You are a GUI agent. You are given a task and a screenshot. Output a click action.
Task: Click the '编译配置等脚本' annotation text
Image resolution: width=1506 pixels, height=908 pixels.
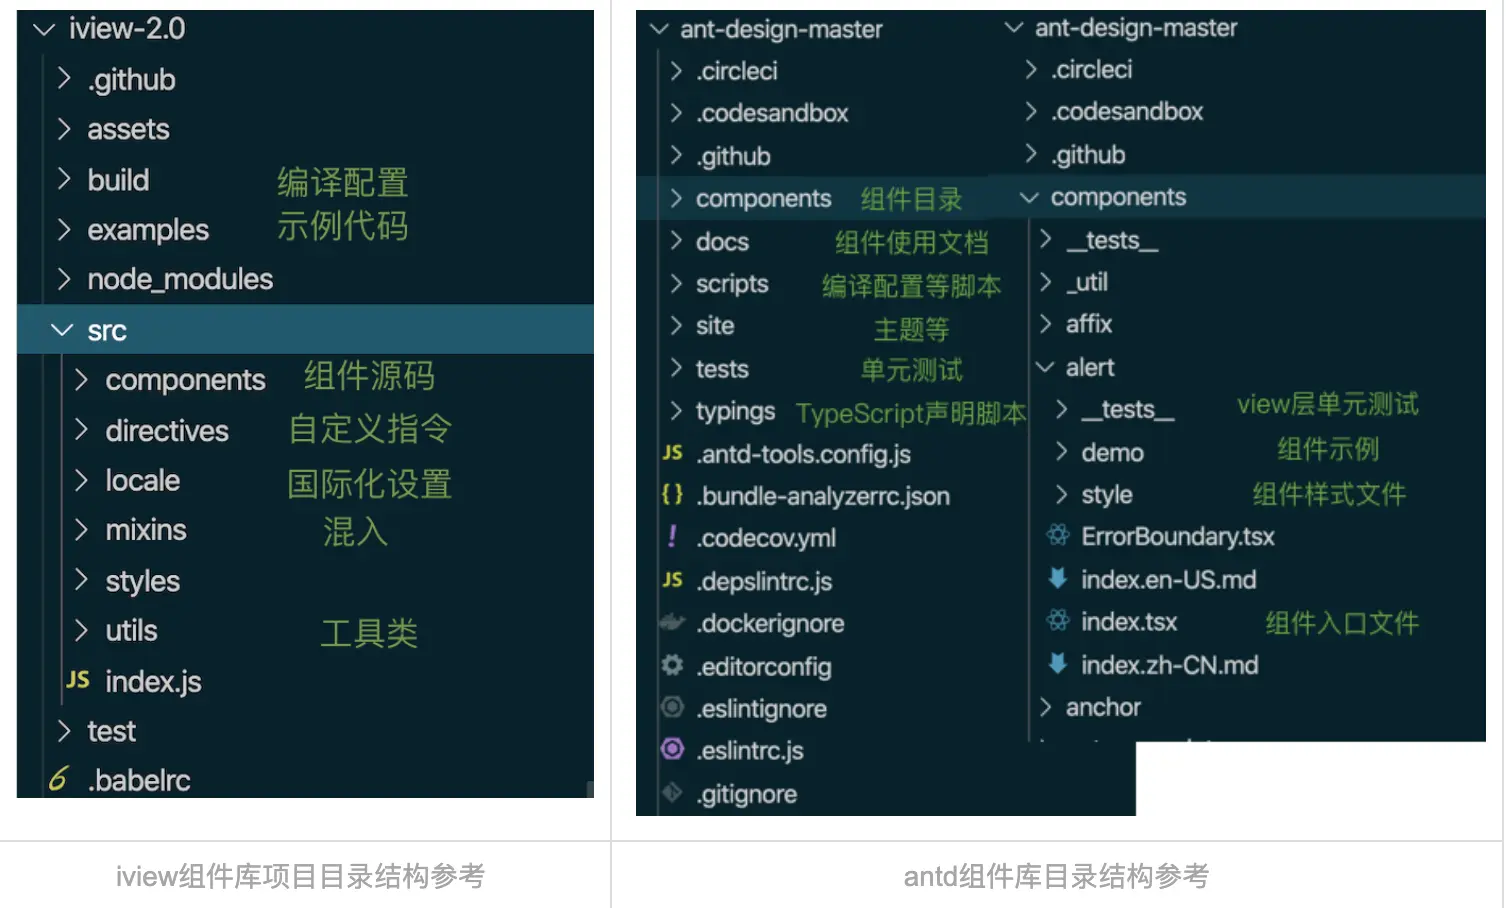point(911,286)
